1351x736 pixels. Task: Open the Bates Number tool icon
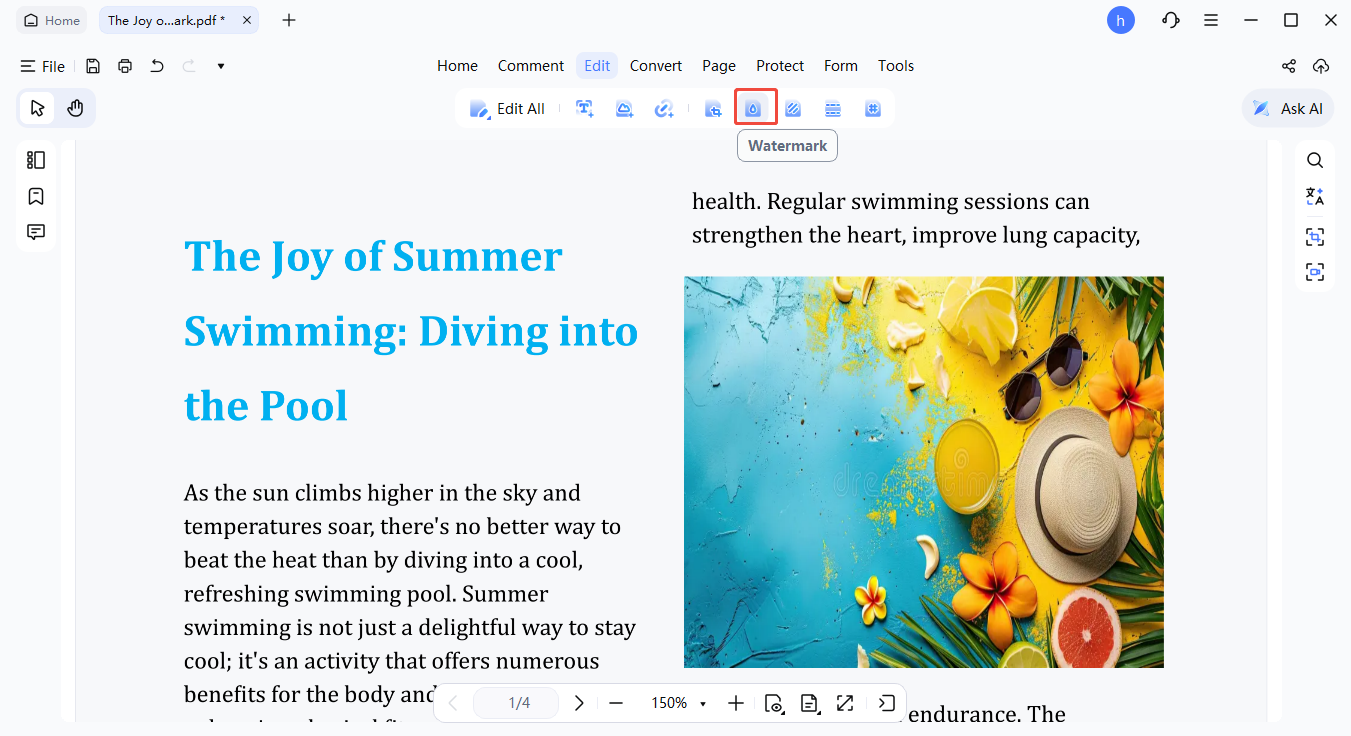pos(873,109)
